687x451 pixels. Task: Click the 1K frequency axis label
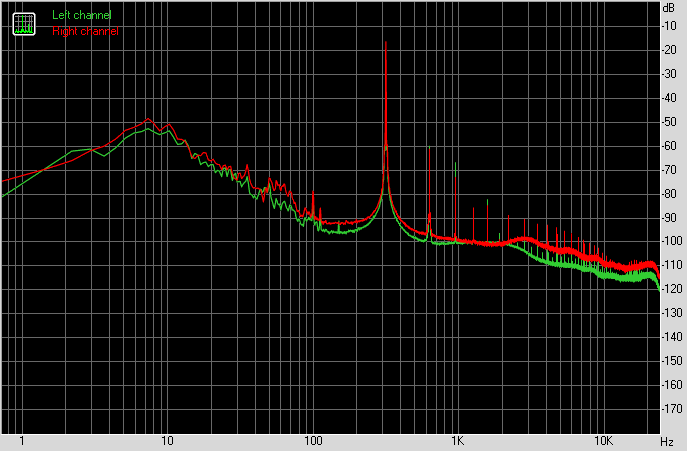point(457,441)
